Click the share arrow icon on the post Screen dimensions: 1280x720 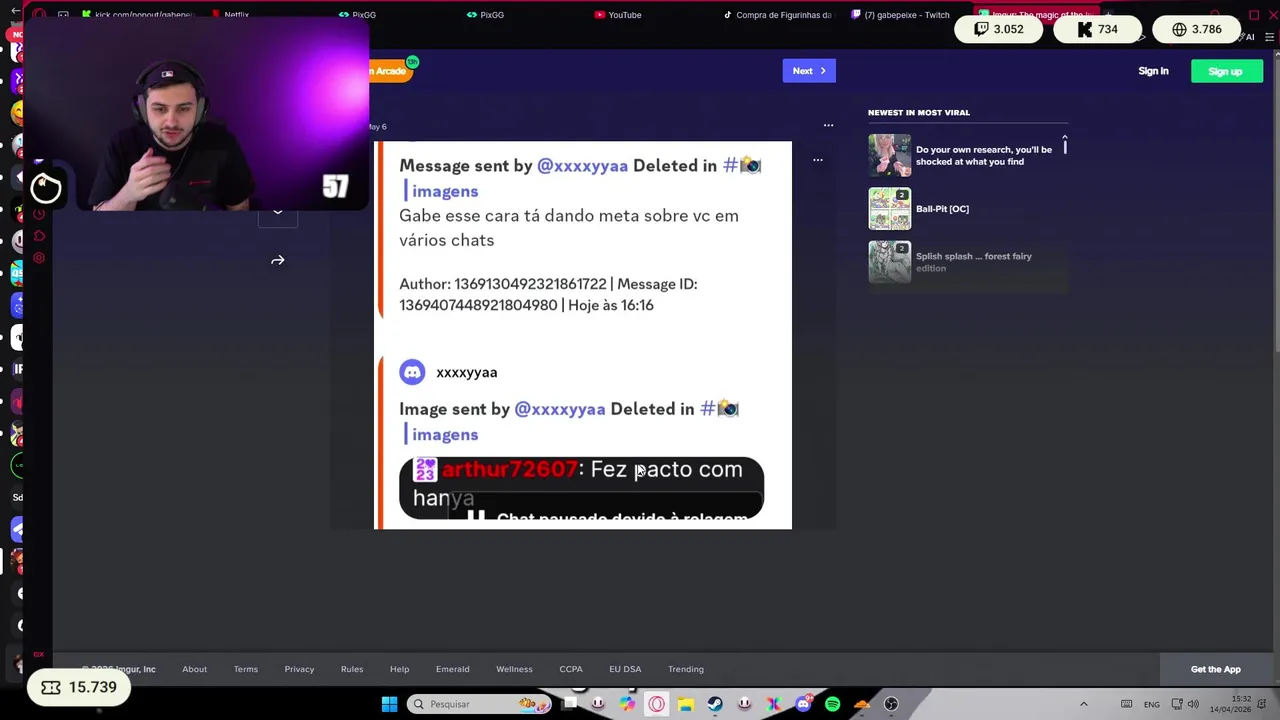pyautogui.click(x=278, y=260)
